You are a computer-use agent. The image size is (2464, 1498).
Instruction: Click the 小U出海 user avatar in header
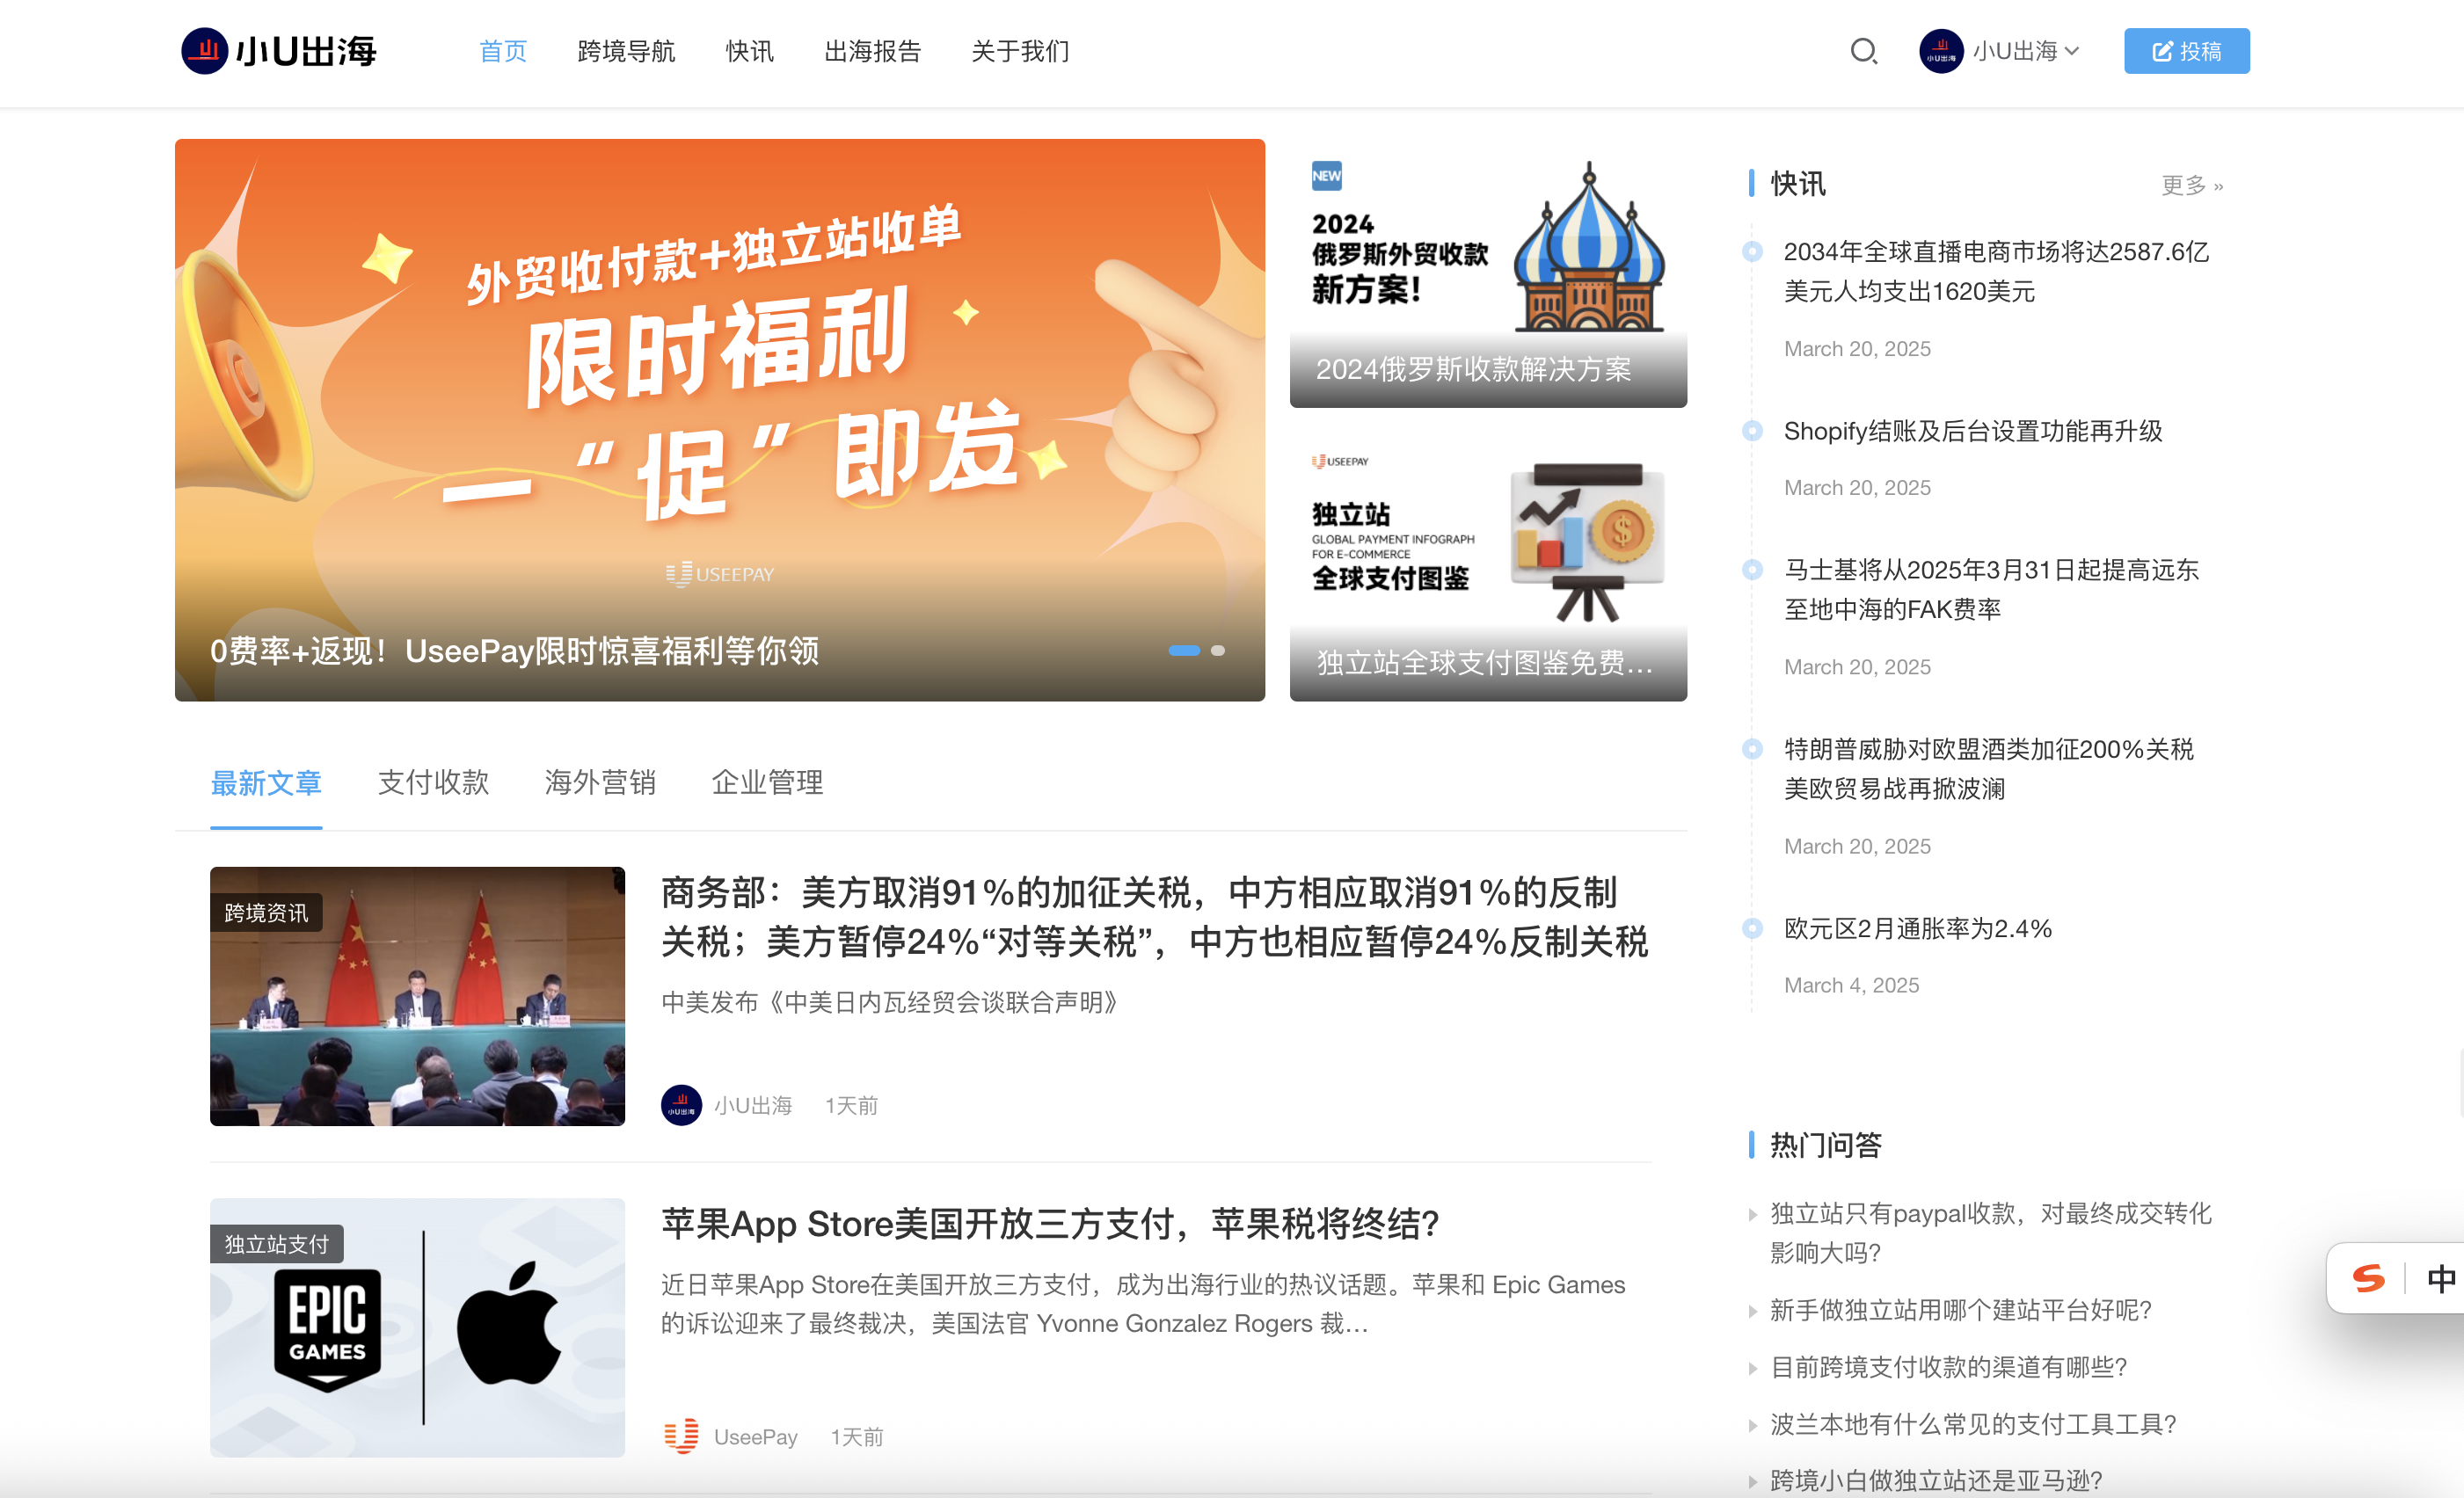(1941, 51)
